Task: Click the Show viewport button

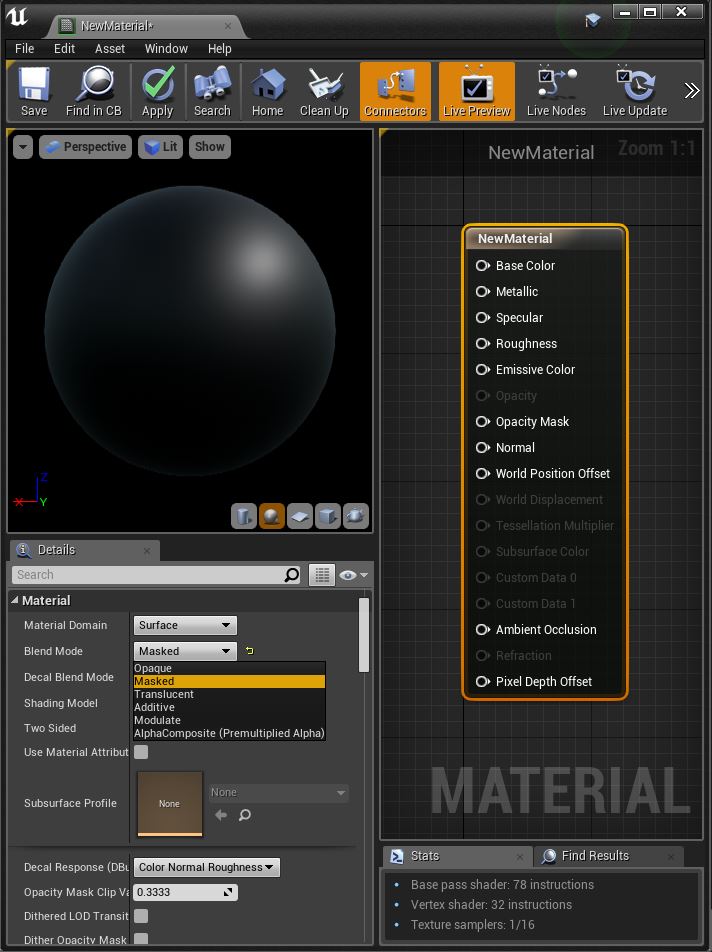Action: coord(210,147)
